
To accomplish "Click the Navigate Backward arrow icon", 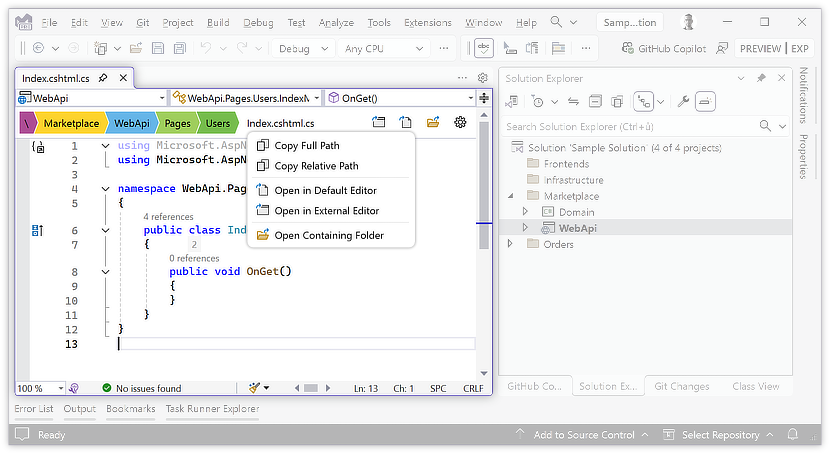I will pos(39,48).
